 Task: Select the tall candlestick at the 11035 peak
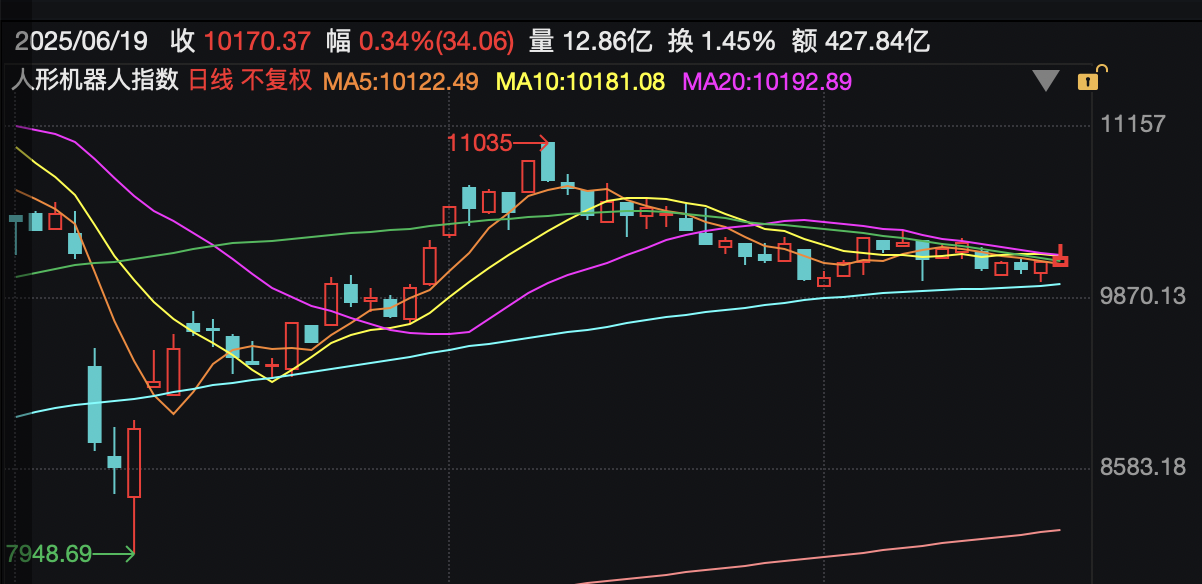point(547,162)
